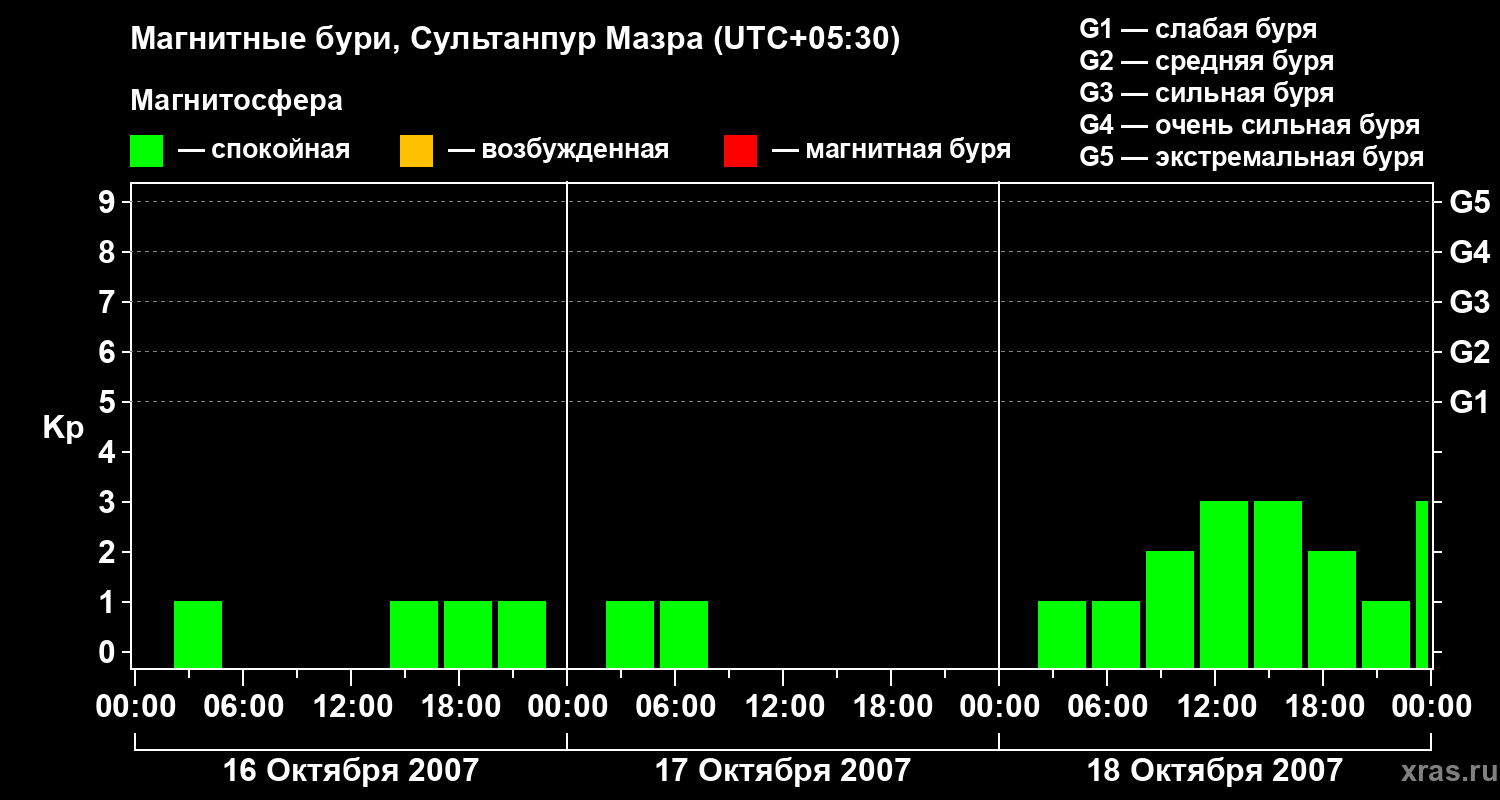This screenshot has height=800, width=1500.
Task: Click second Kp 2 bar on 18 Октября
Action: click(1332, 609)
